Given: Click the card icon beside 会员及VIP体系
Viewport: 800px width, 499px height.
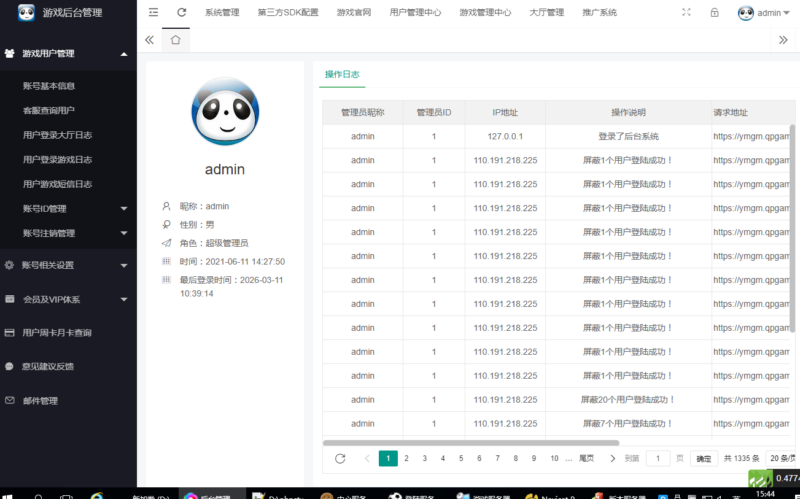Looking at the screenshot, I should [10, 299].
